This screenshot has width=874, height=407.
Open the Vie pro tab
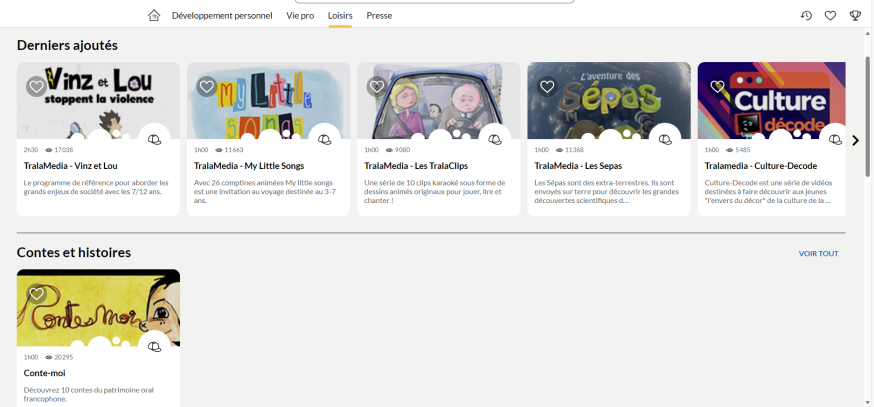[x=300, y=16]
